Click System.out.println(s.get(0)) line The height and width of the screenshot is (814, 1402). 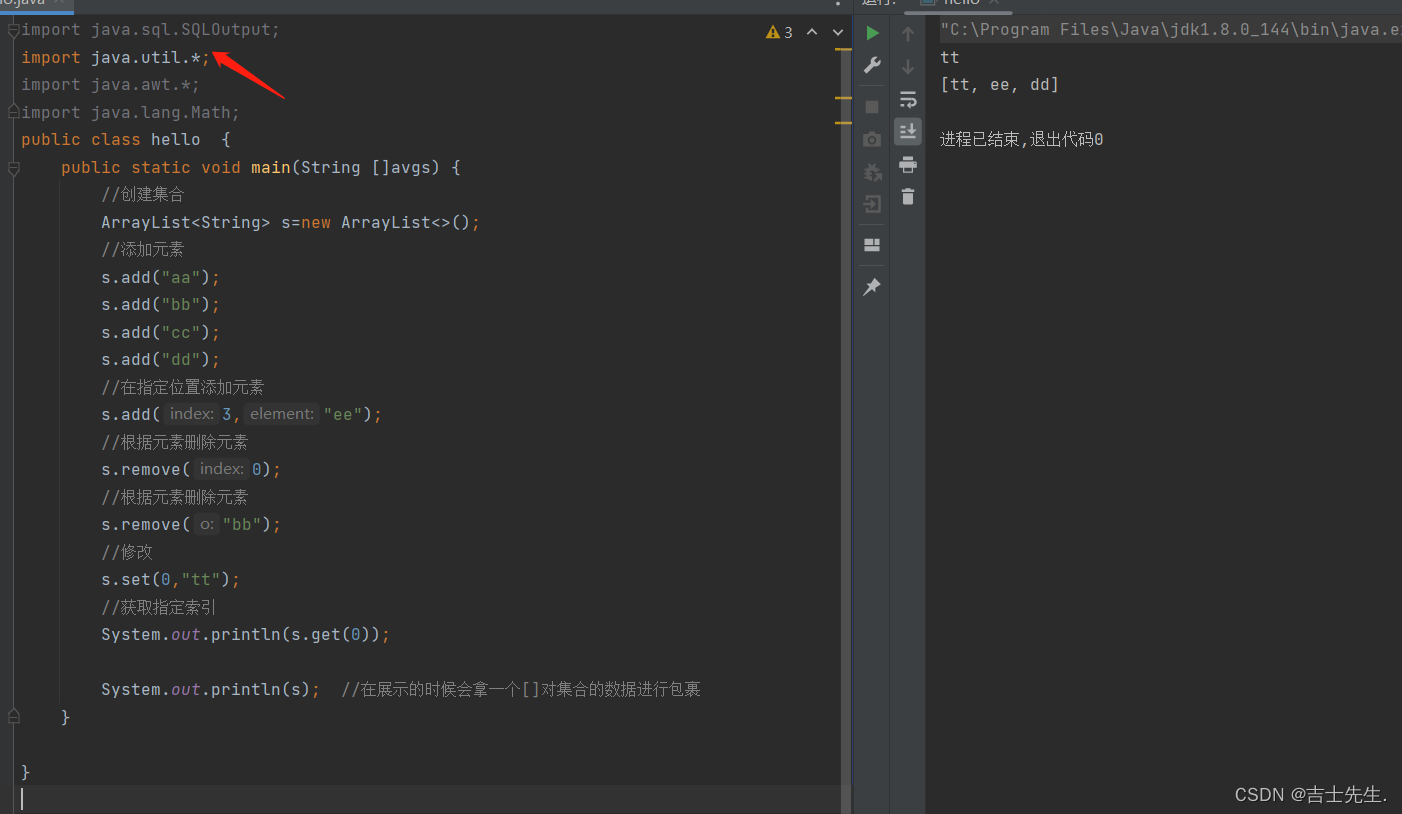pyautogui.click(x=246, y=634)
